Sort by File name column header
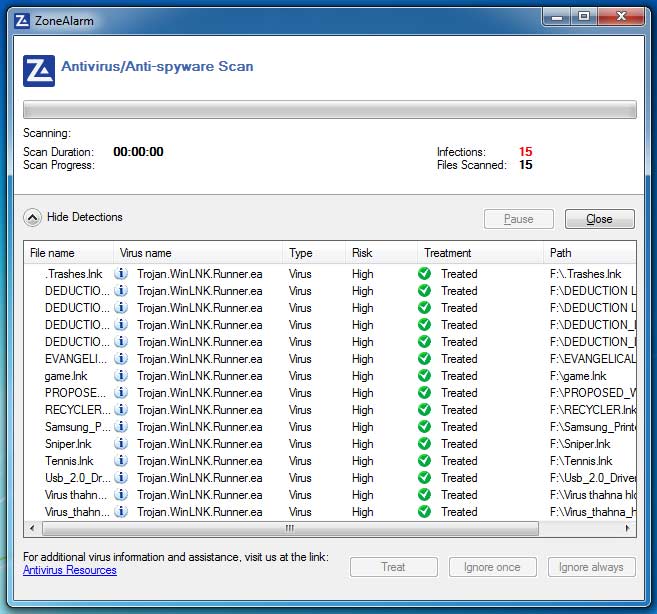 click(x=69, y=253)
